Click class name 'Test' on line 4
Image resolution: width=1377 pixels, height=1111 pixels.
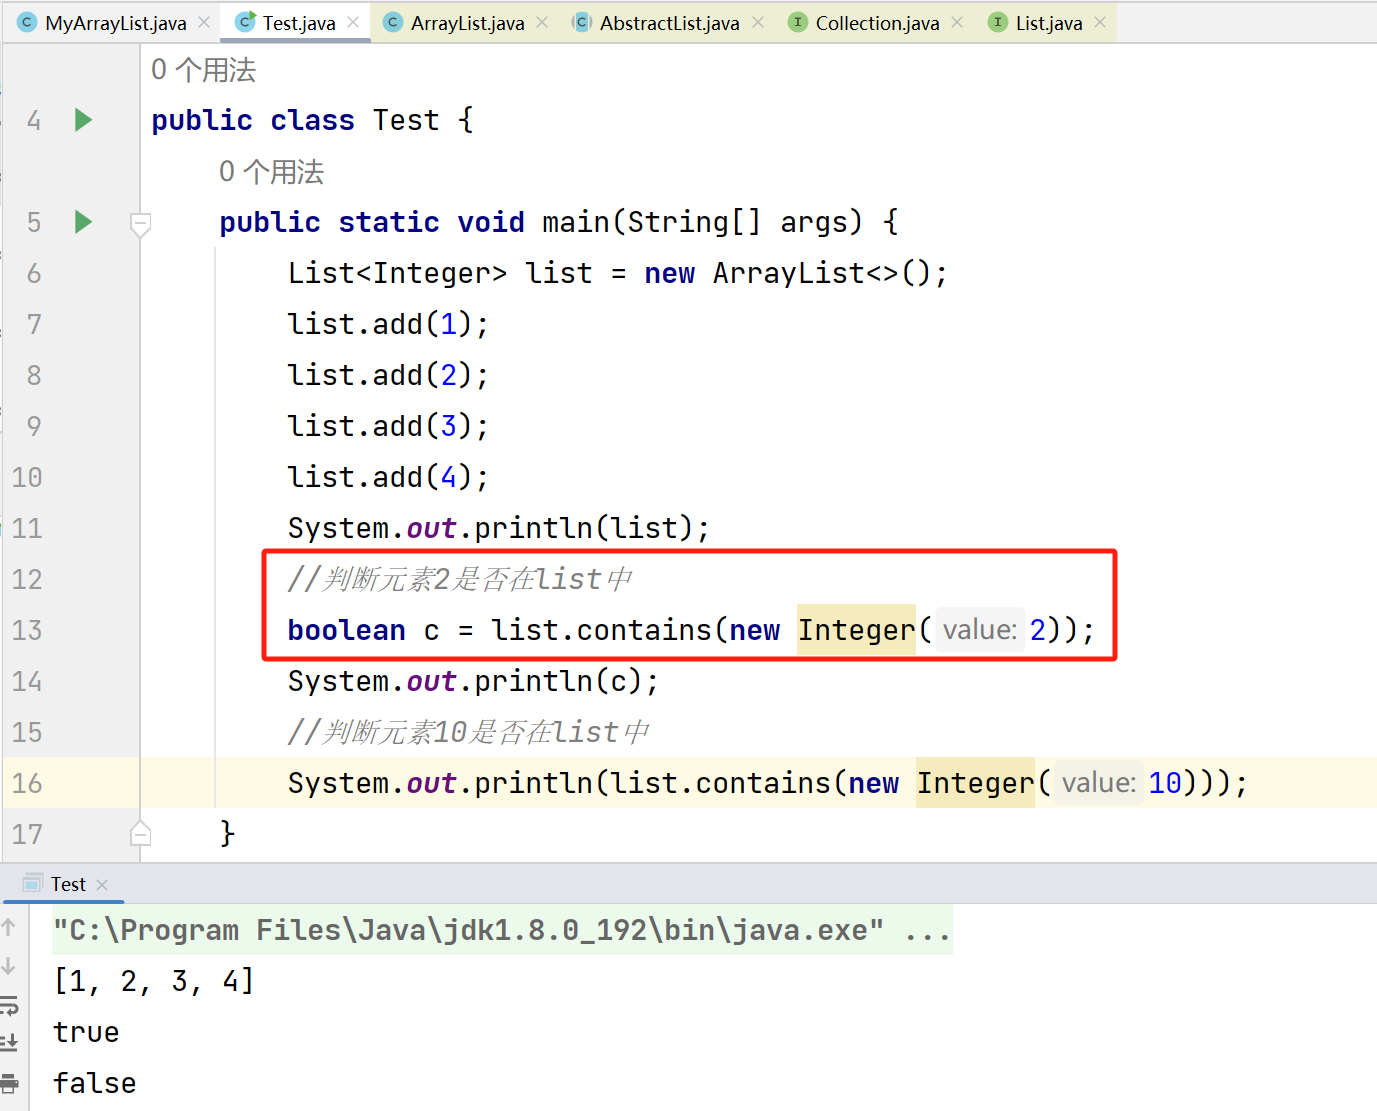coord(406,120)
